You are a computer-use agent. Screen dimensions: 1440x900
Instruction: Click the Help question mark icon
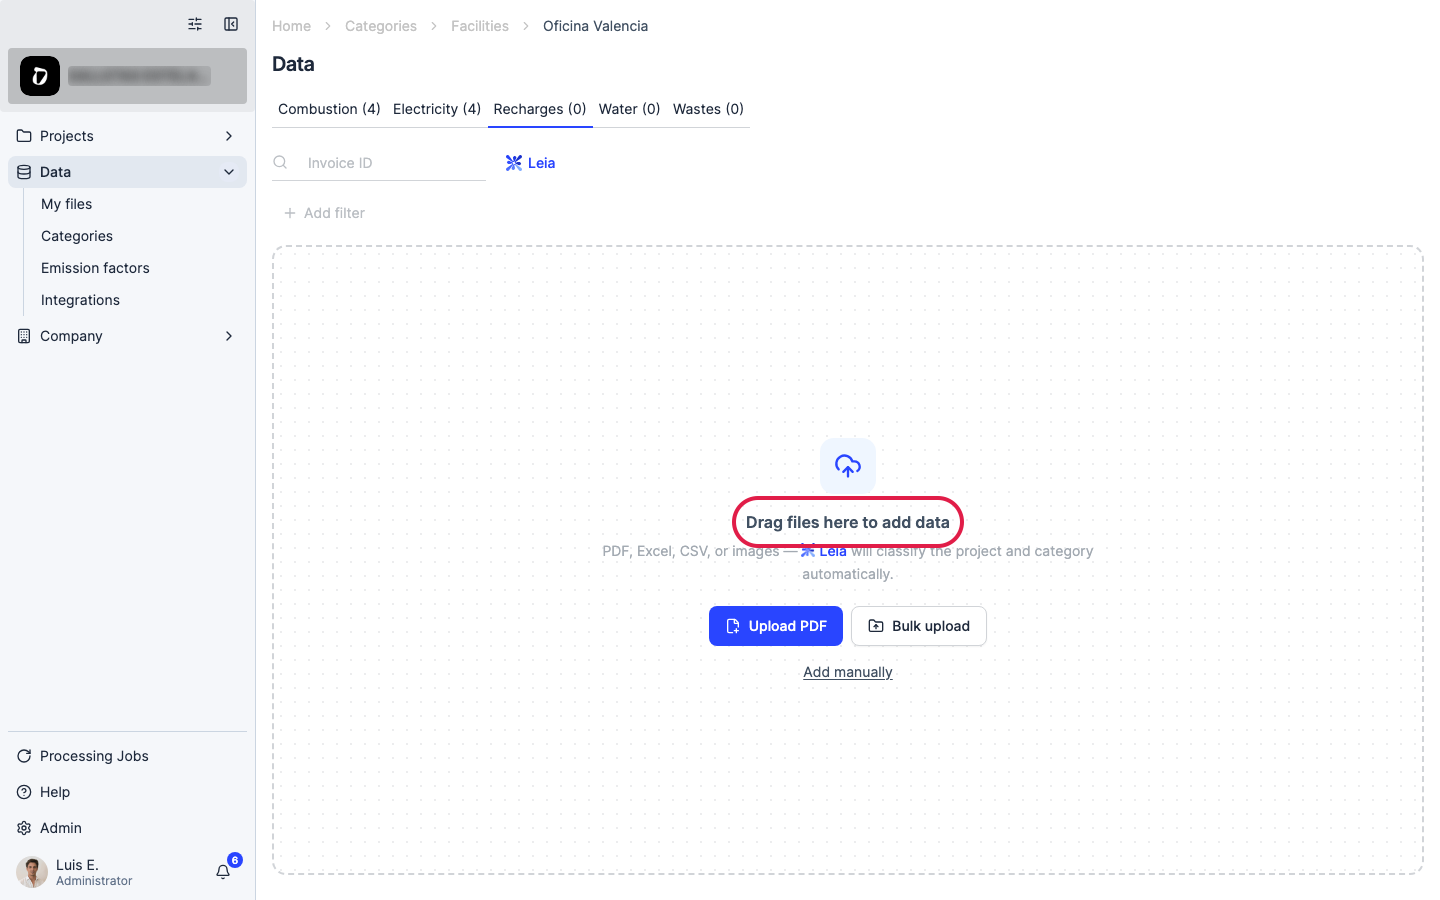[24, 792]
